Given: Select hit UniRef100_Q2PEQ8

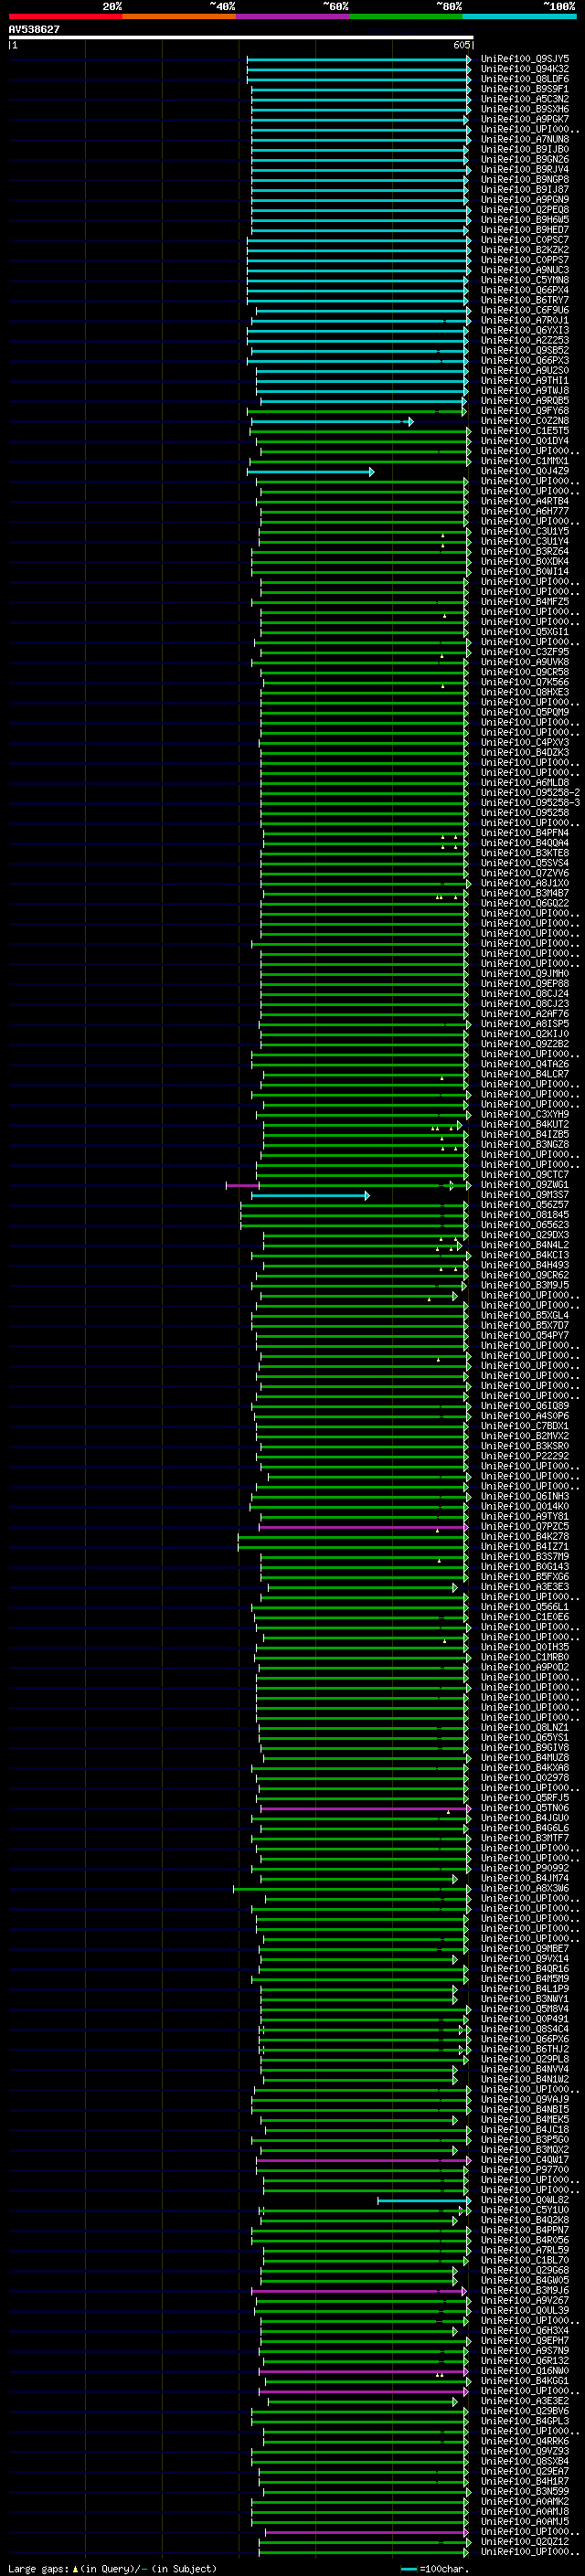Looking at the screenshot, I should [525, 209].
